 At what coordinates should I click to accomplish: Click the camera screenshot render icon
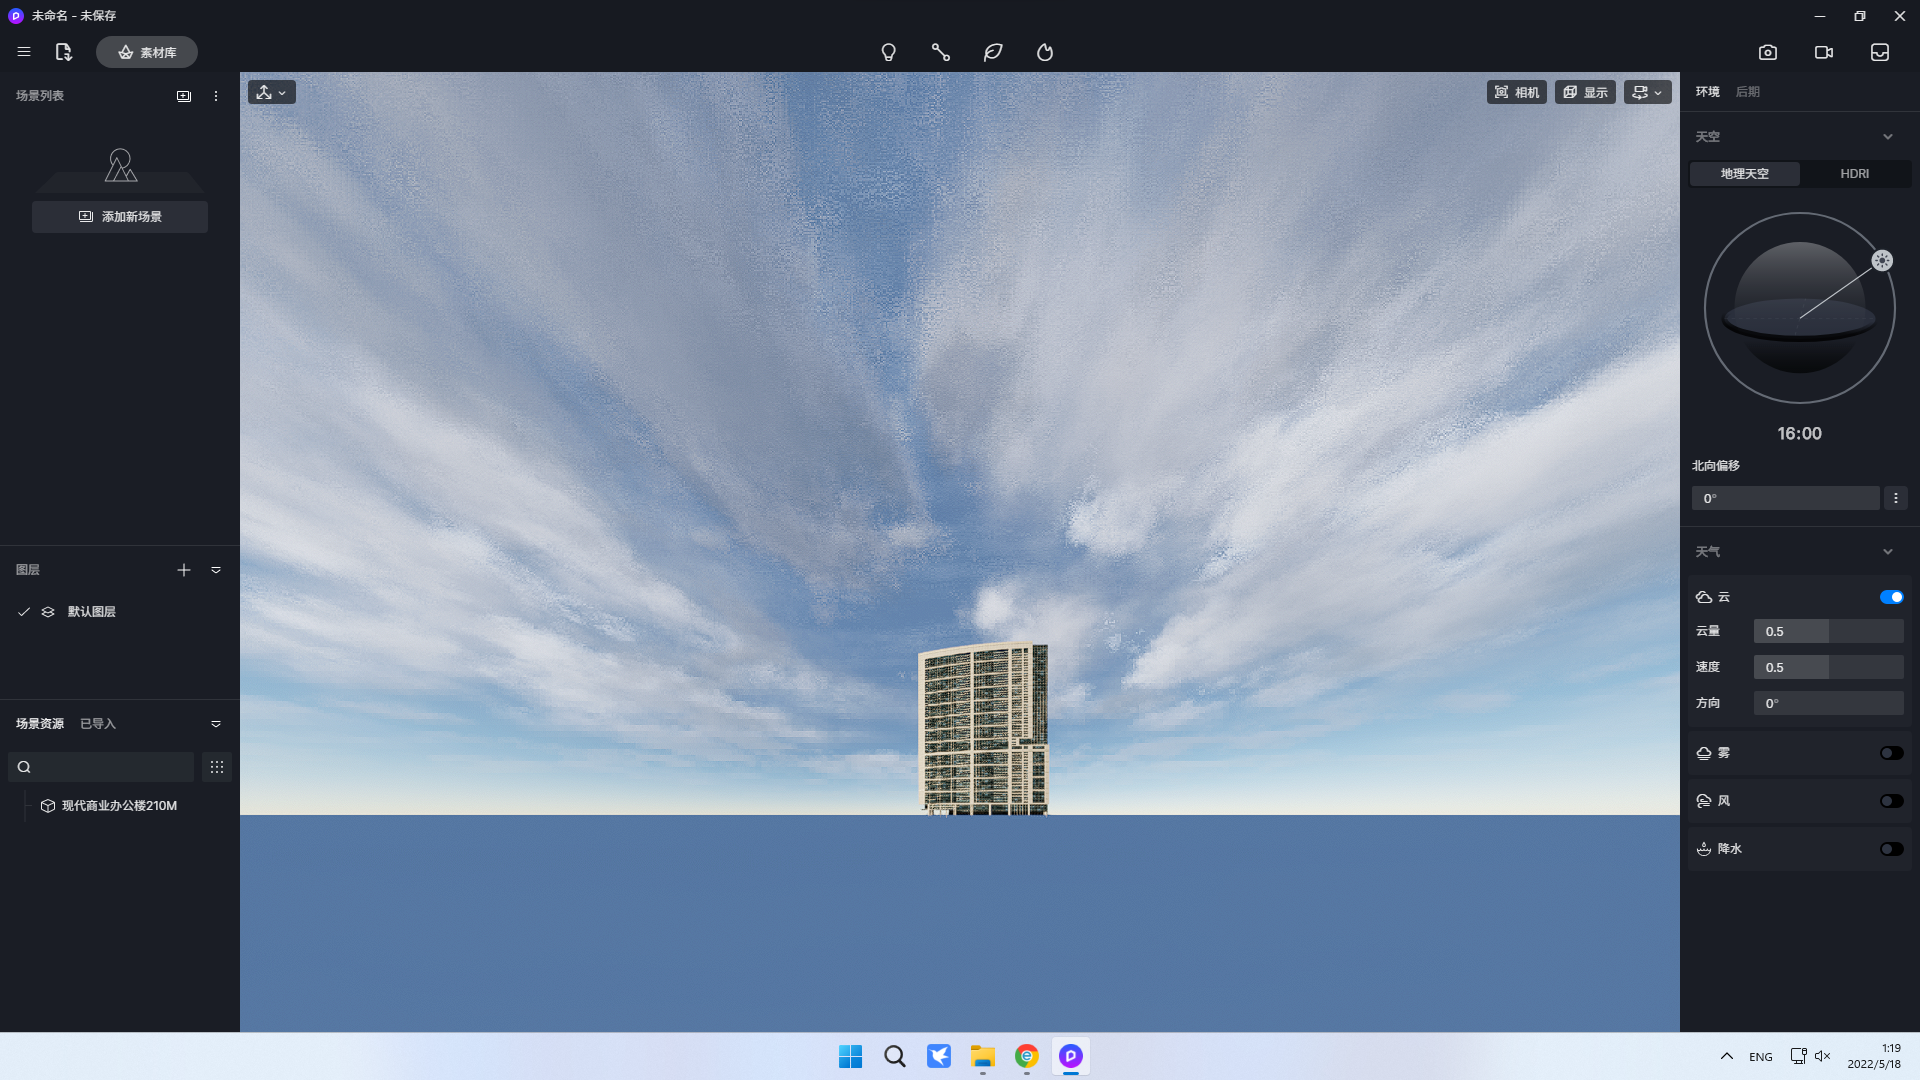coord(1768,52)
